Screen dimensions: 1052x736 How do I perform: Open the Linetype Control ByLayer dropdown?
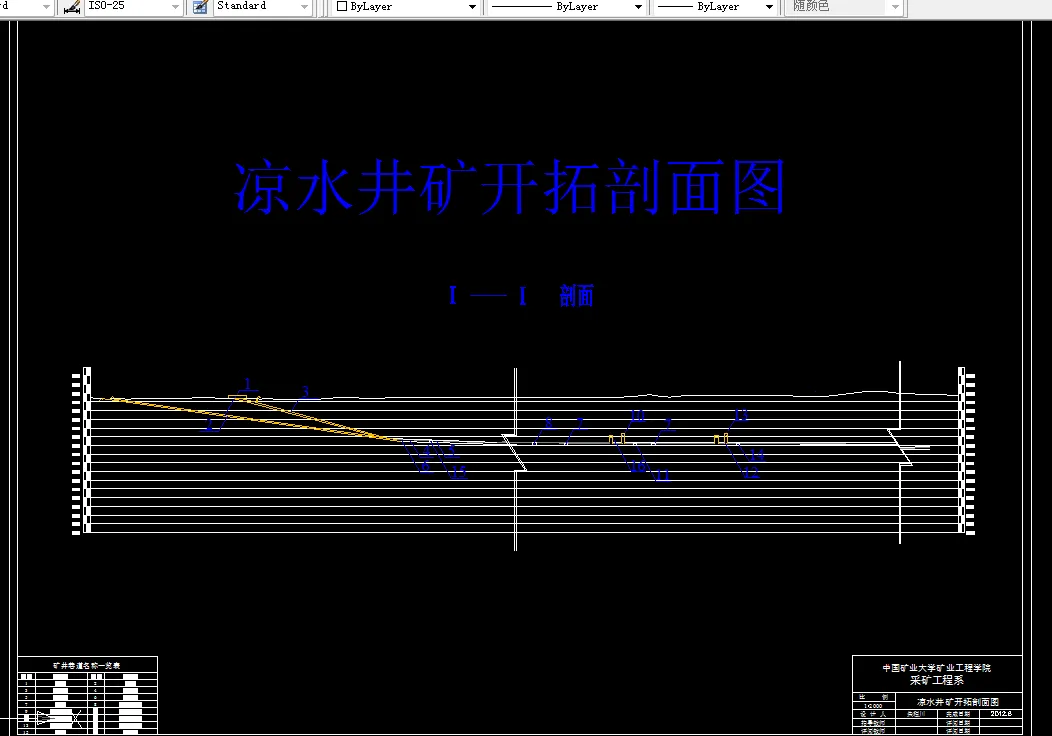638,7
